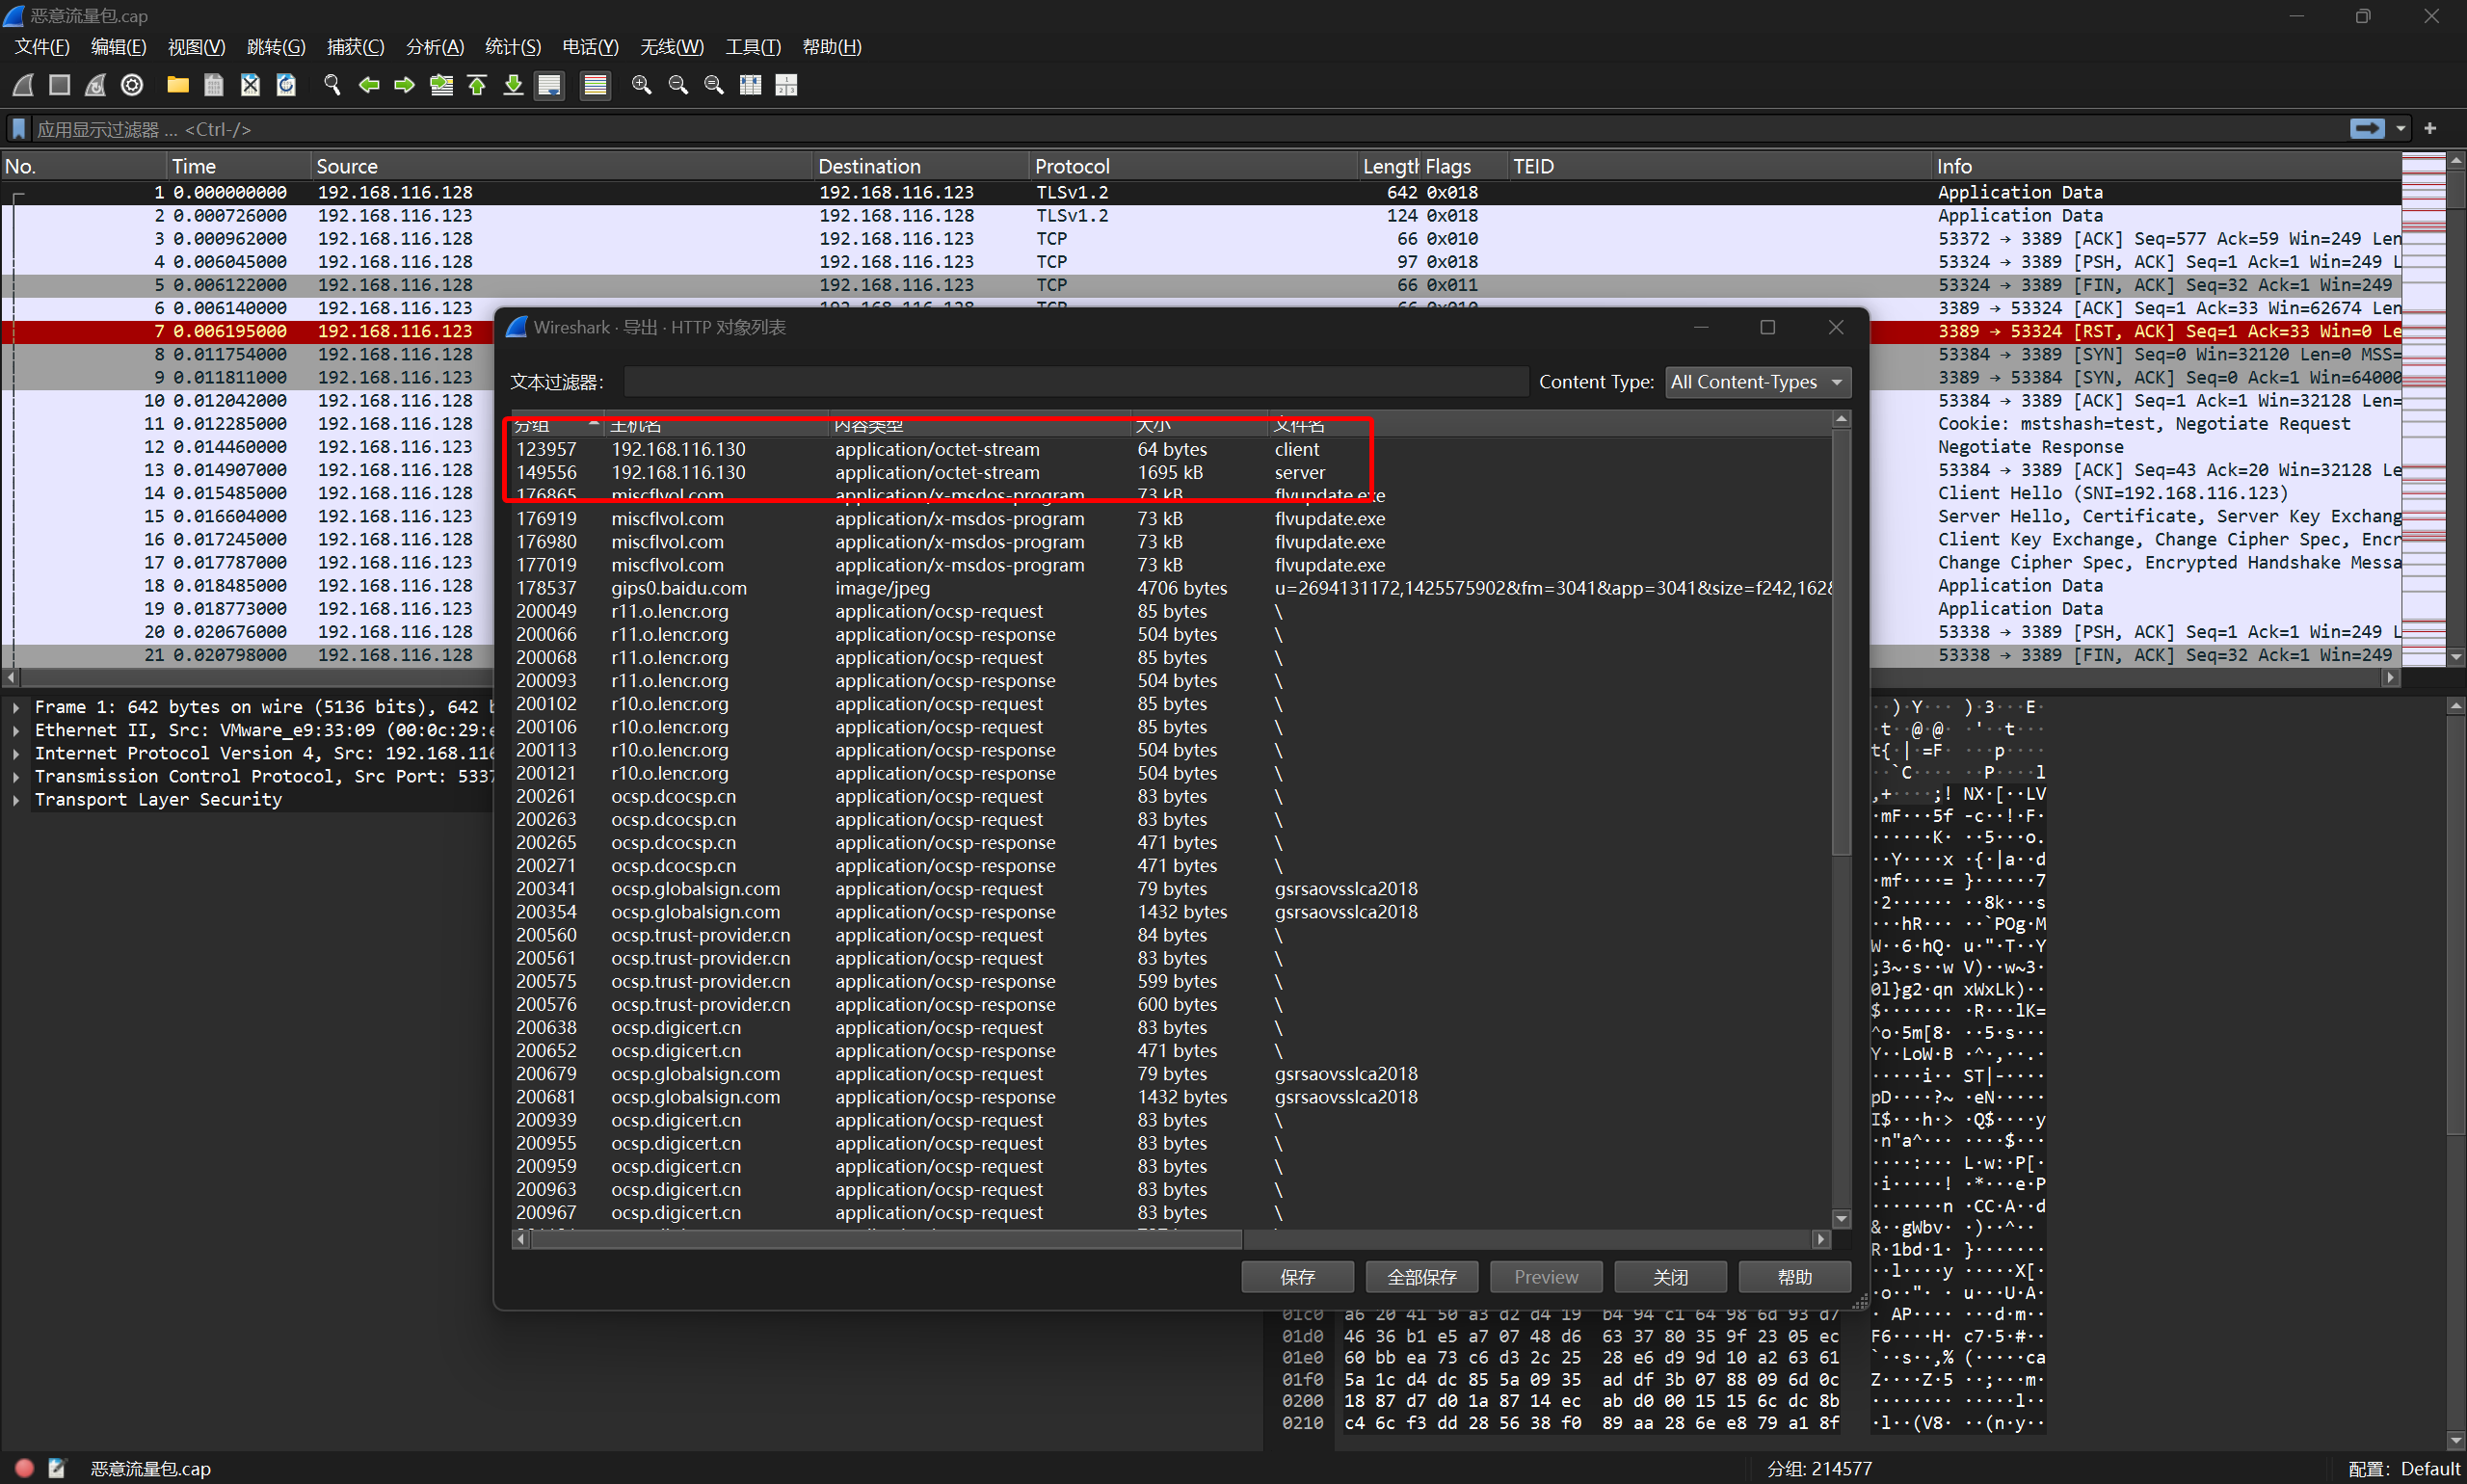The height and width of the screenshot is (1484, 2467).
Task: Open the 视图(V) menu
Action: click(x=196, y=47)
